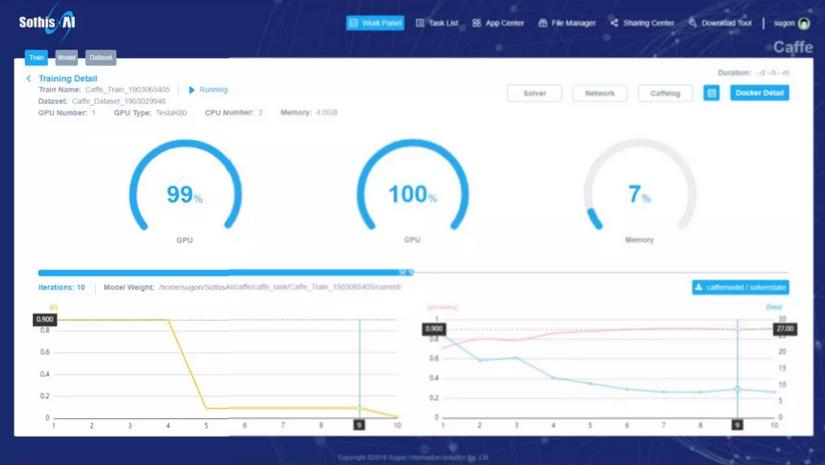This screenshot has width=825, height=465.
Task: Click the sugon user avatar icon
Action: point(804,23)
